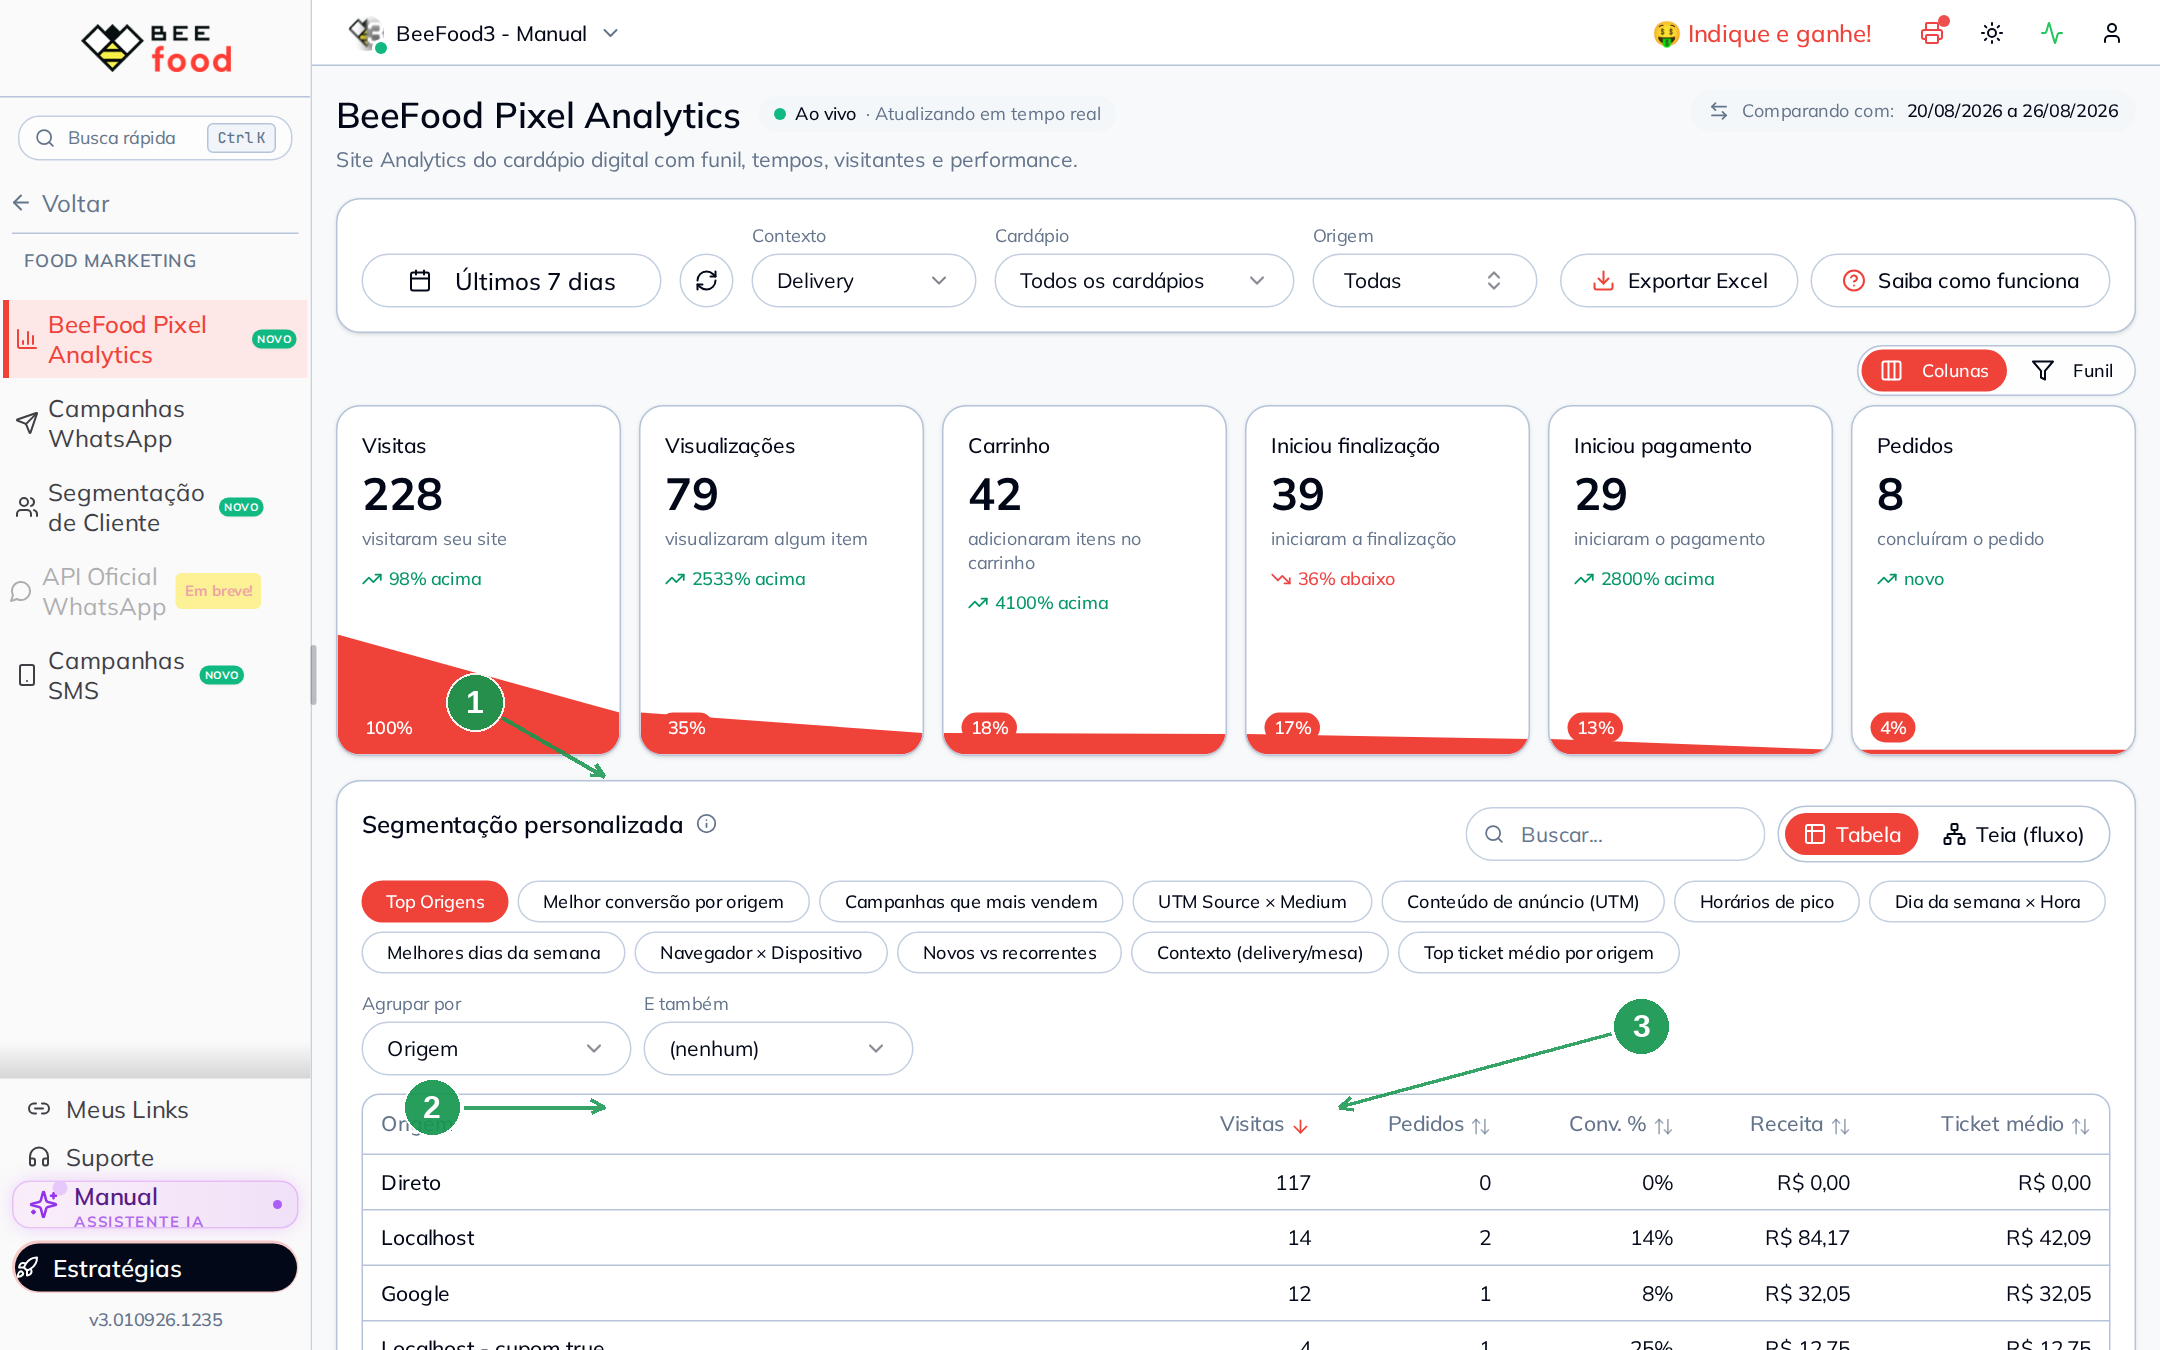Image resolution: width=2160 pixels, height=1350 pixels.
Task: Open the Origem Todas selector
Action: [1424, 281]
